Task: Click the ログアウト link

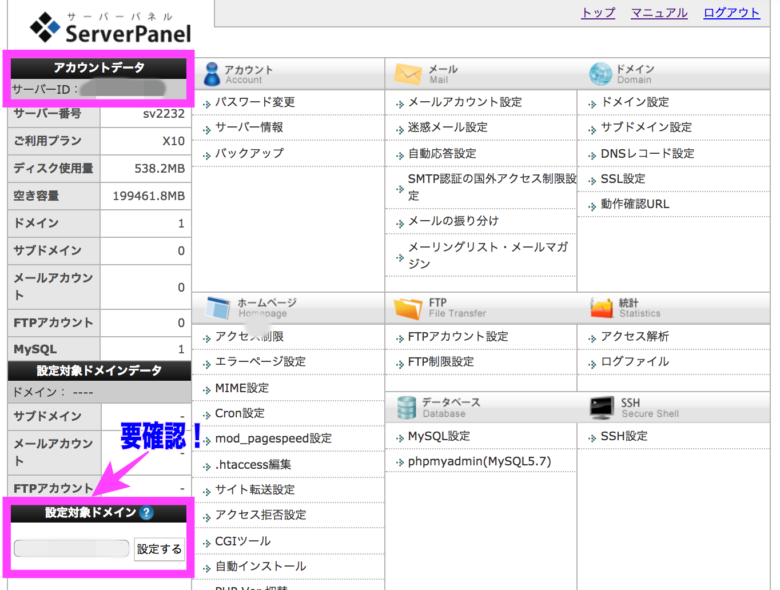Action: point(731,13)
